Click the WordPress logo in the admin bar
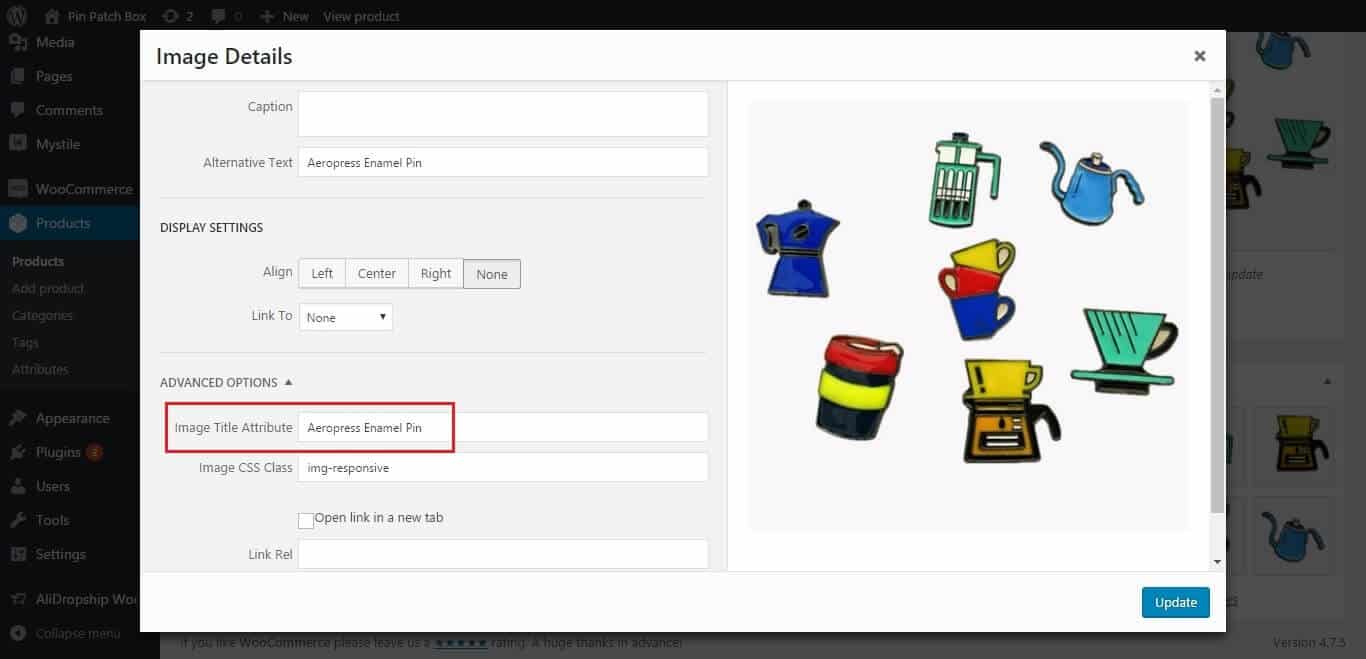1366x659 pixels. [x=18, y=16]
